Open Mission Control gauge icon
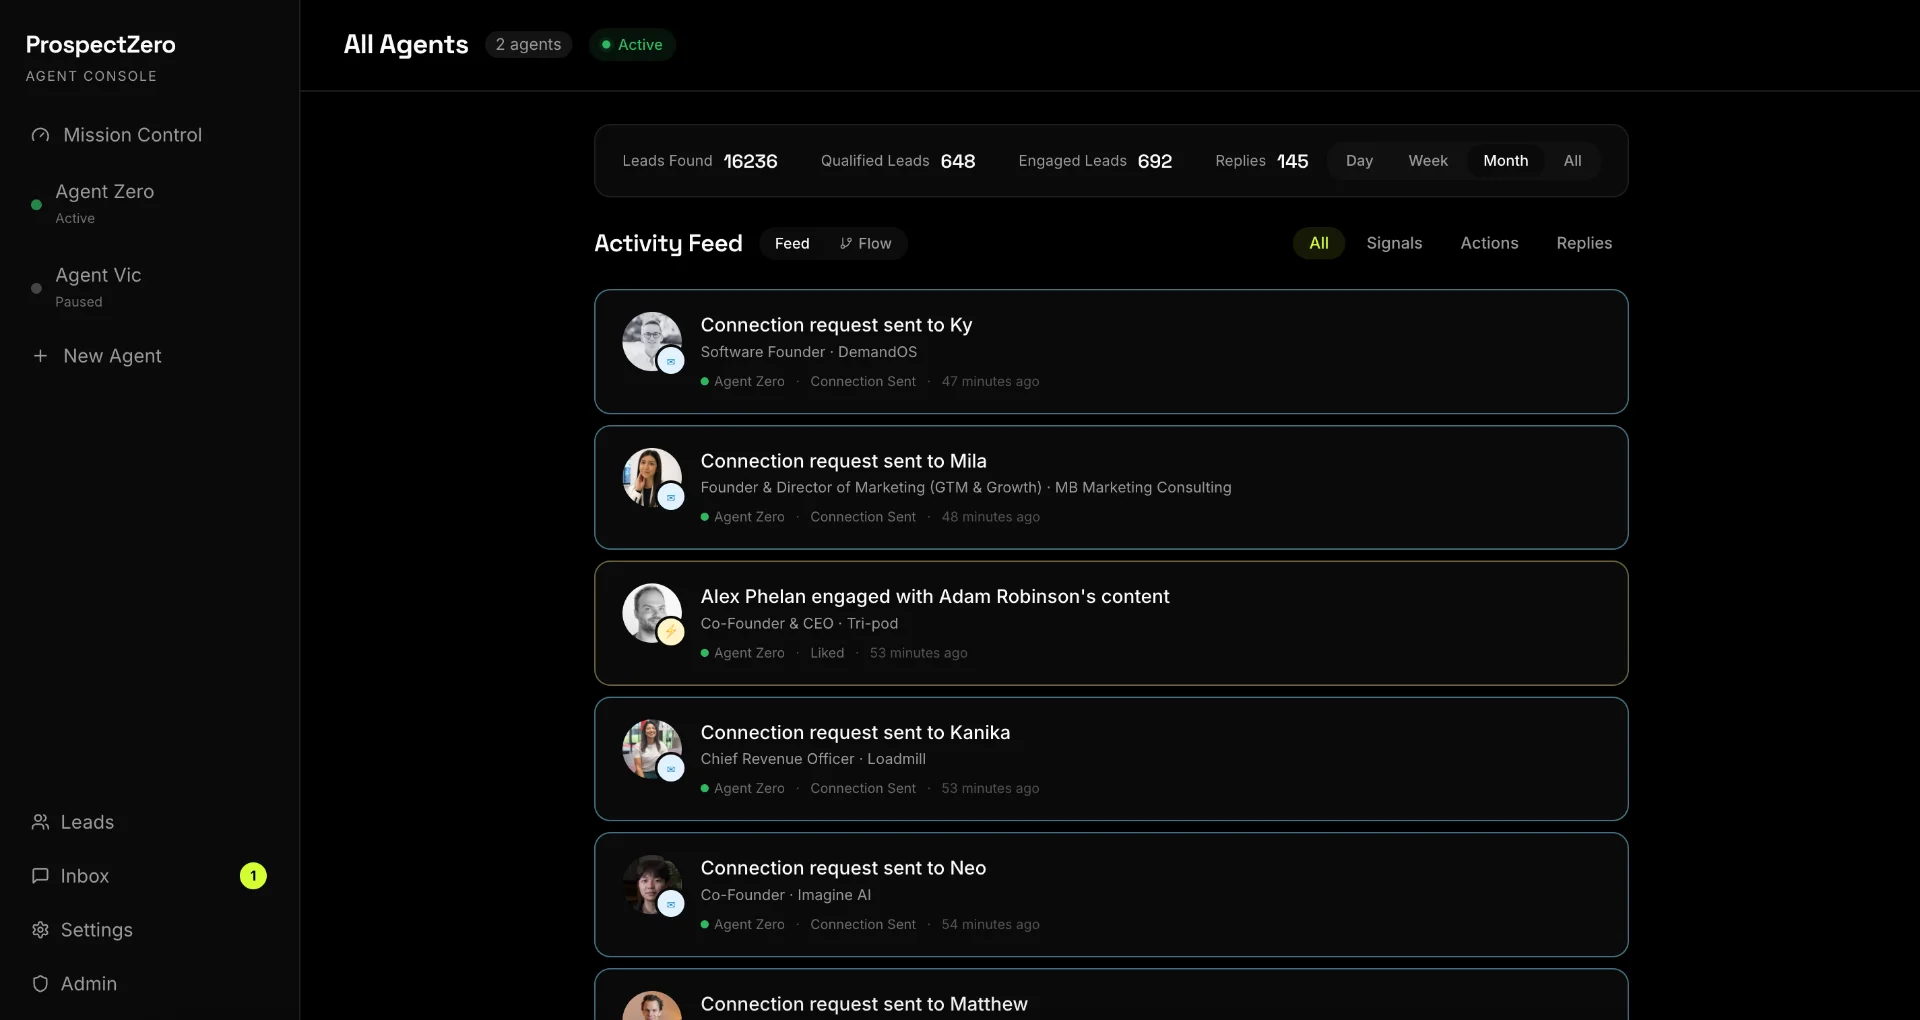Image resolution: width=1920 pixels, height=1020 pixels. click(40, 135)
